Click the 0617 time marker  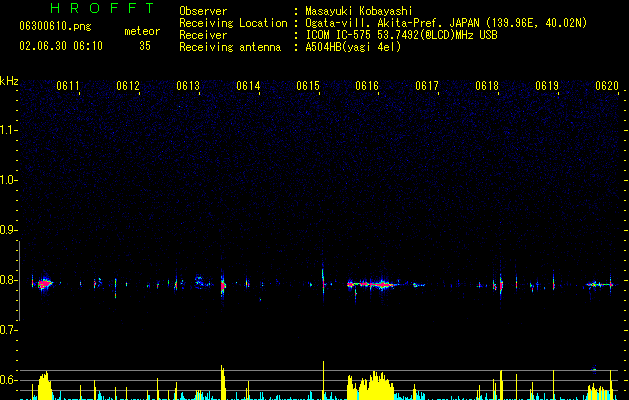coord(427,86)
